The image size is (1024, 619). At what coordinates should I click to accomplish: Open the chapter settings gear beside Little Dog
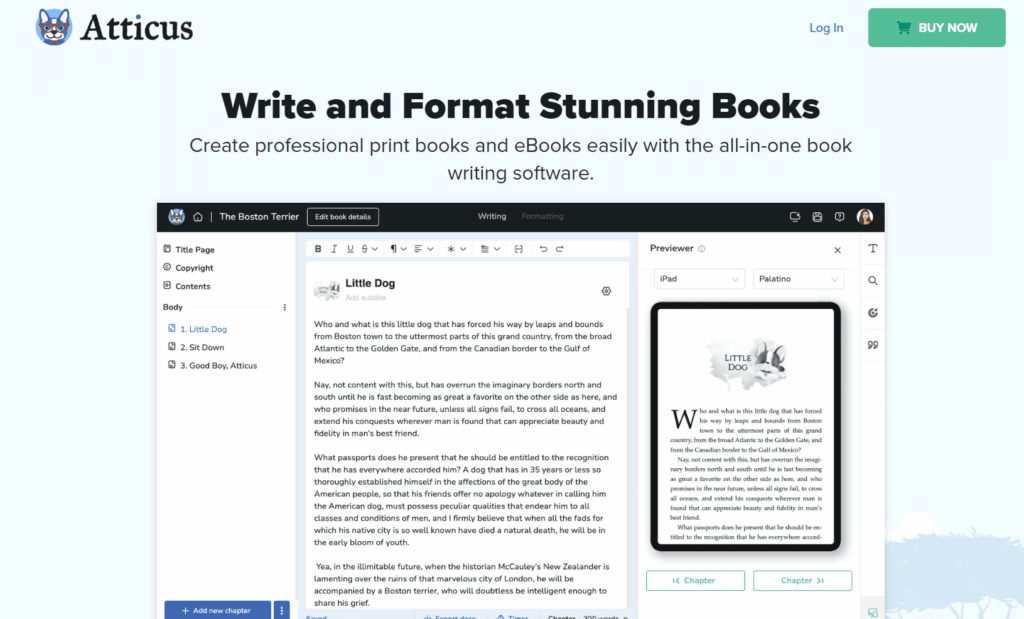[606, 290]
